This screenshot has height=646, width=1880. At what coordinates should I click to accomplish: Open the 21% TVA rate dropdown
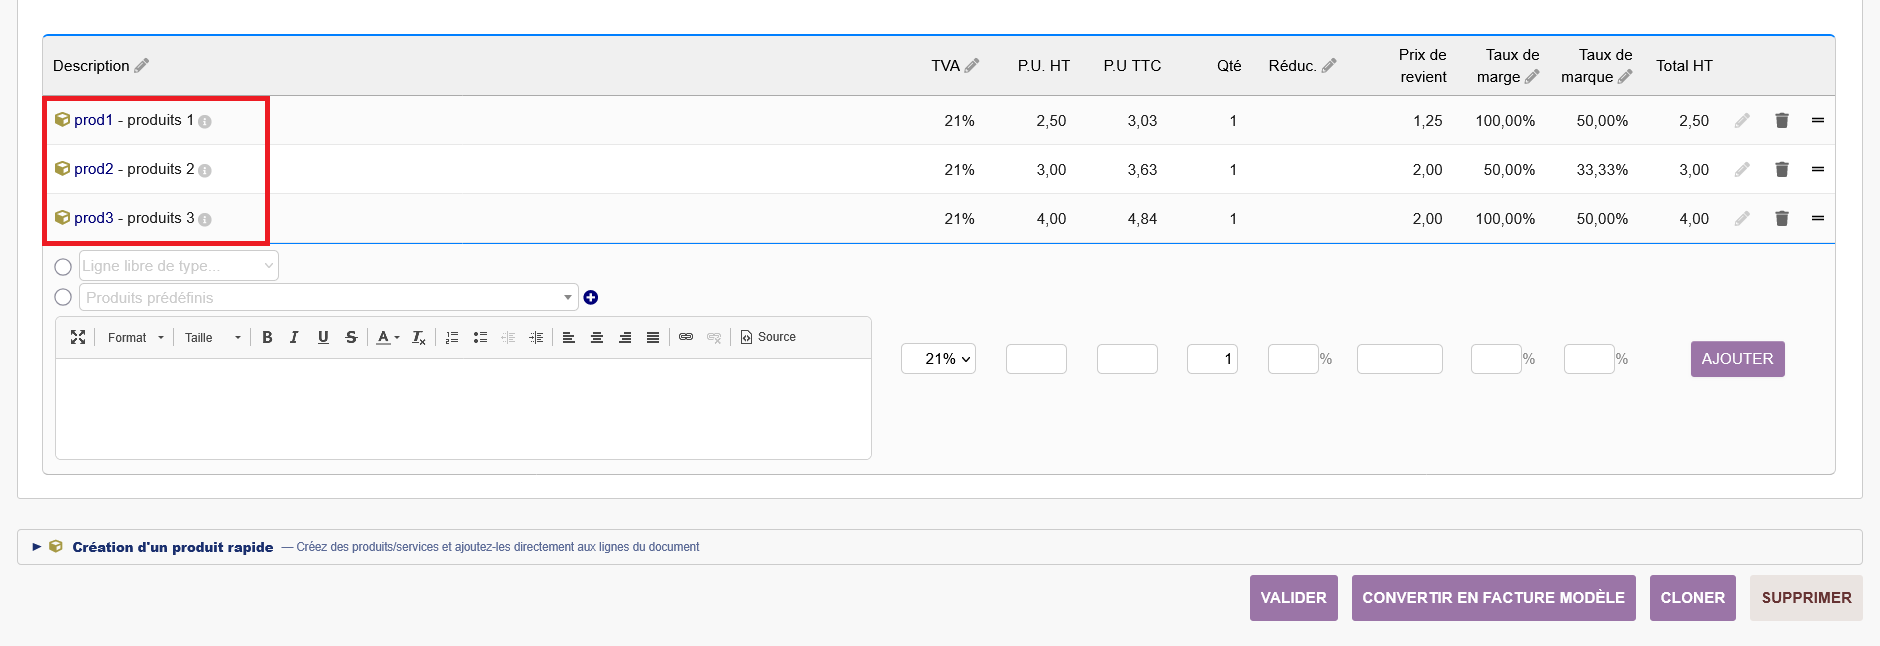(x=938, y=359)
